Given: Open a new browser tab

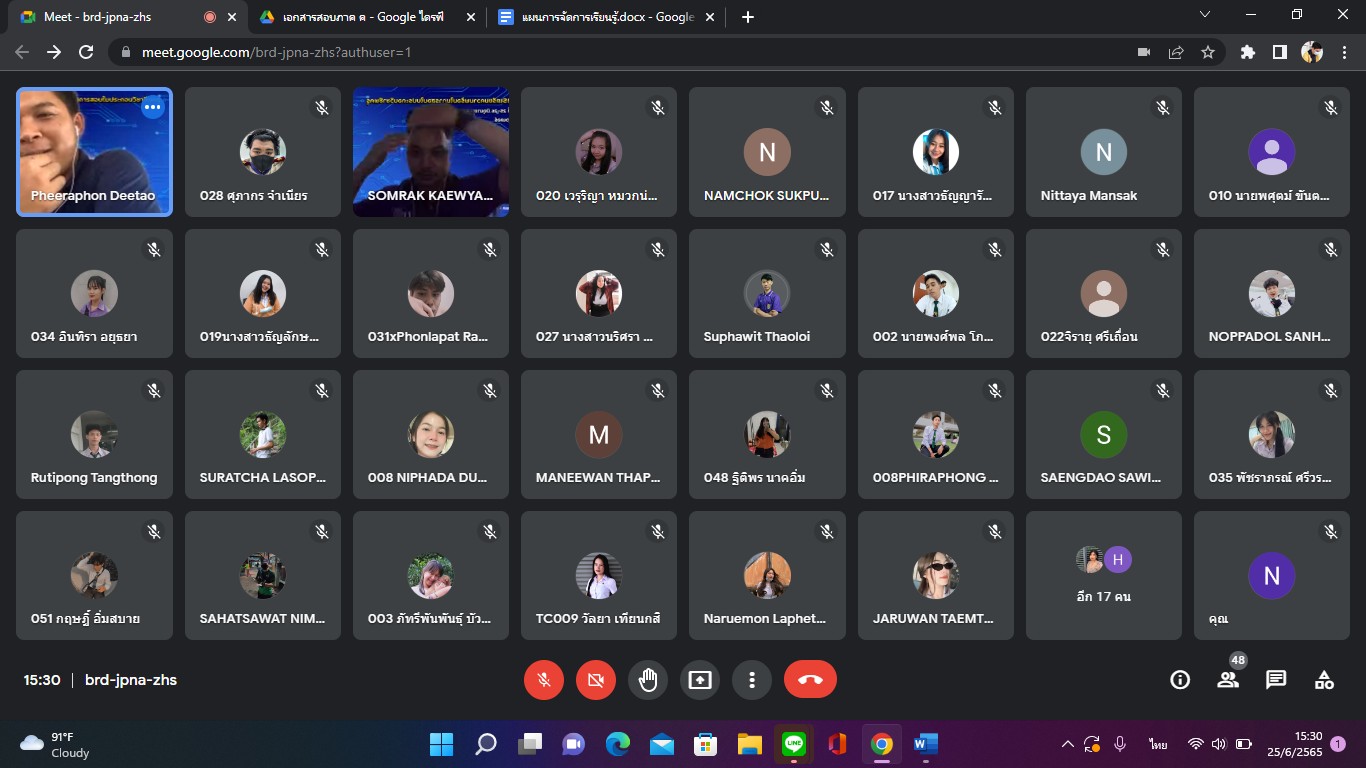Looking at the screenshot, I should tap(748, 17).
